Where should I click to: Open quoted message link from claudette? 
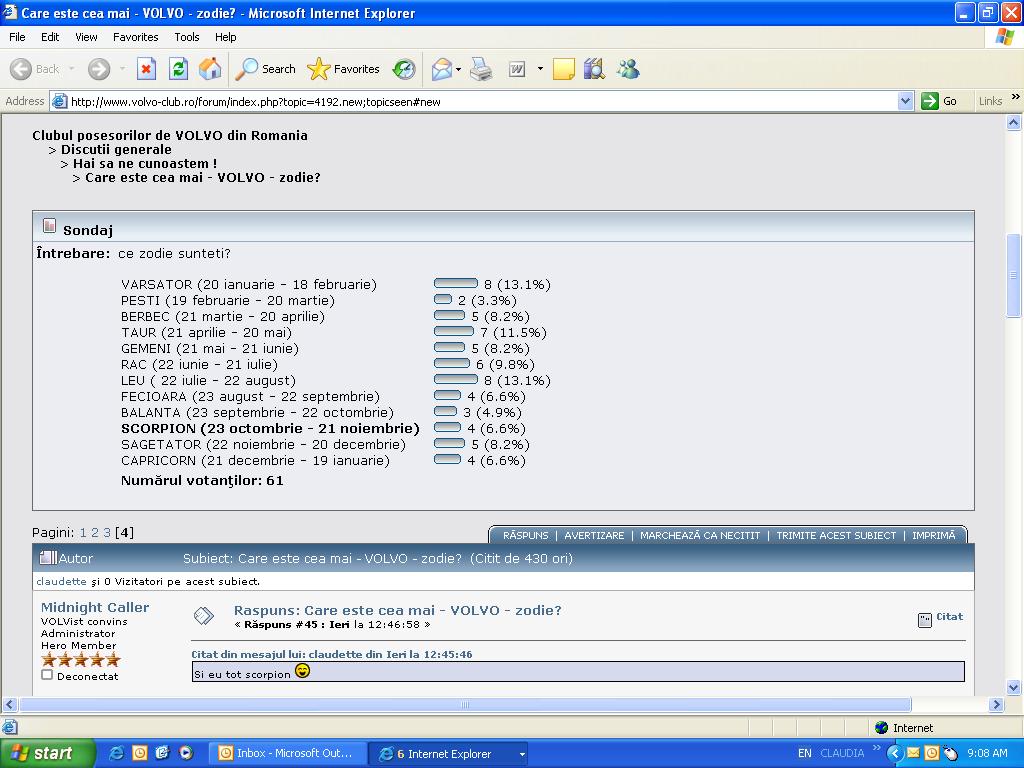(x=332, y=654)
